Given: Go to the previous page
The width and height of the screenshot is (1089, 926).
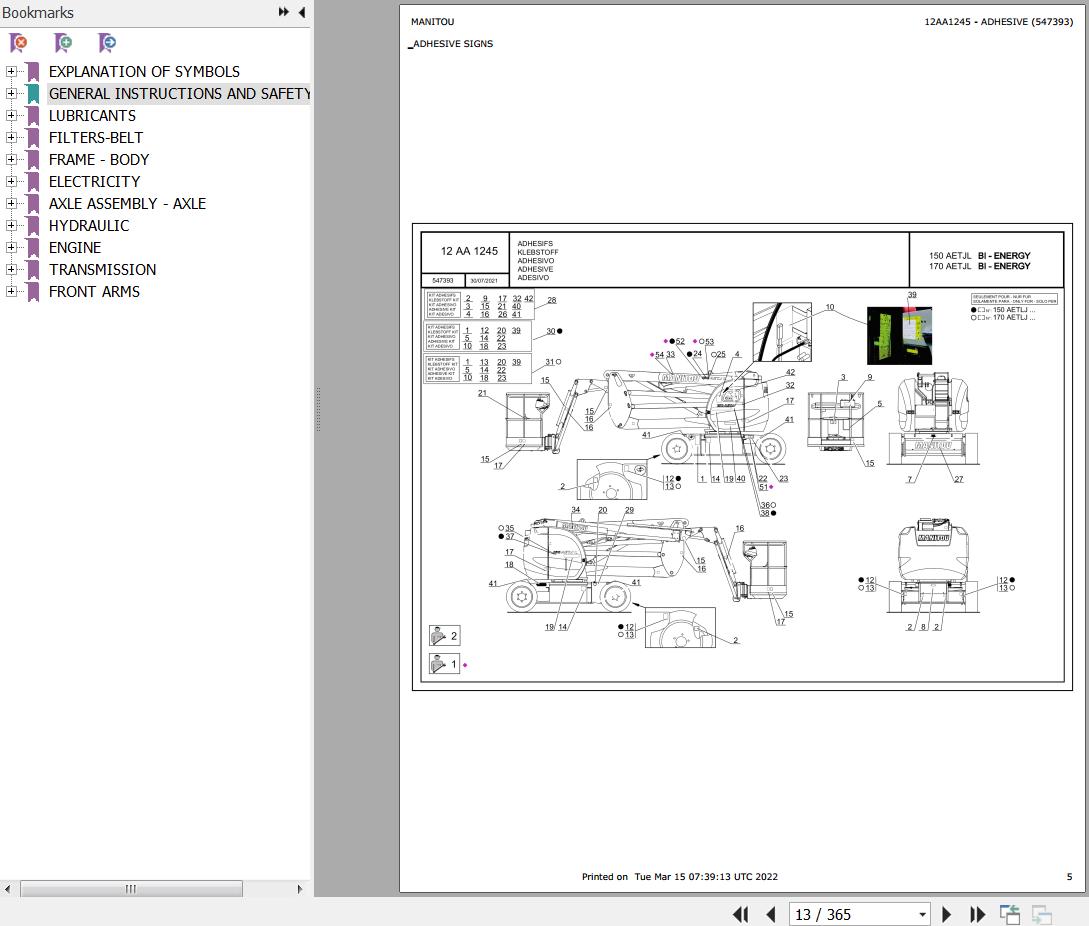Looking at the screenshot, I should coord(770,914).
